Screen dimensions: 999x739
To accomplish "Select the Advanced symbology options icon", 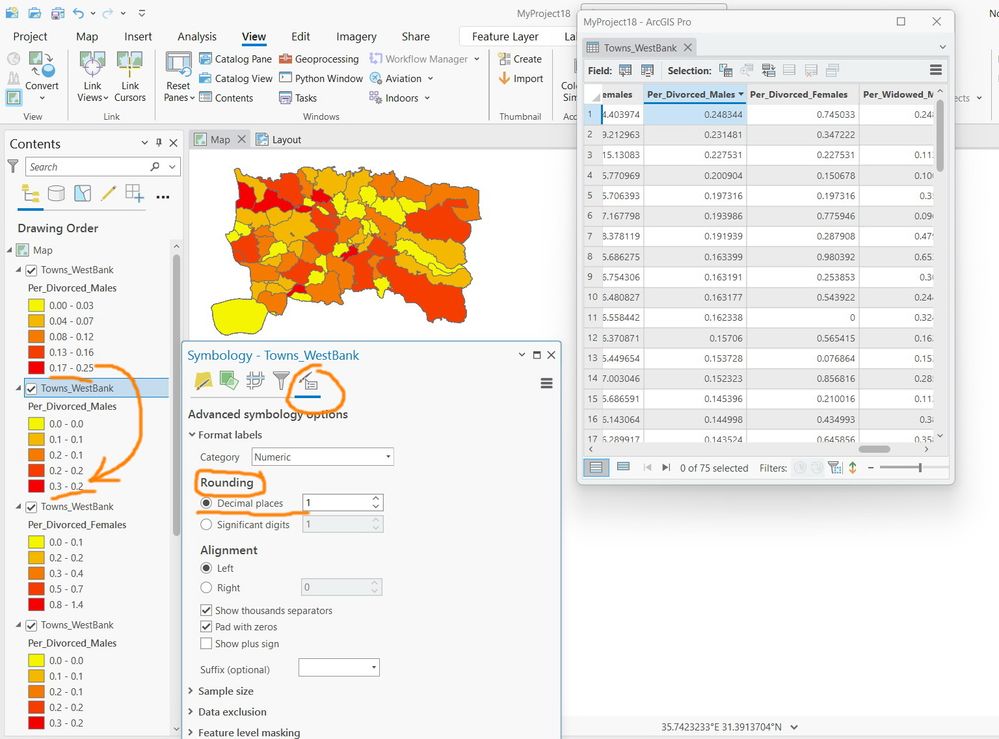I will 309,382.
